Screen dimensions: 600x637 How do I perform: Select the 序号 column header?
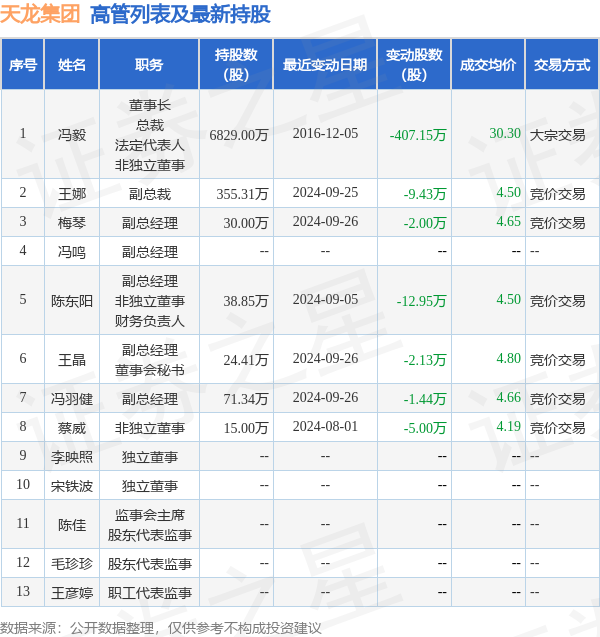click(x=23, y=65)
